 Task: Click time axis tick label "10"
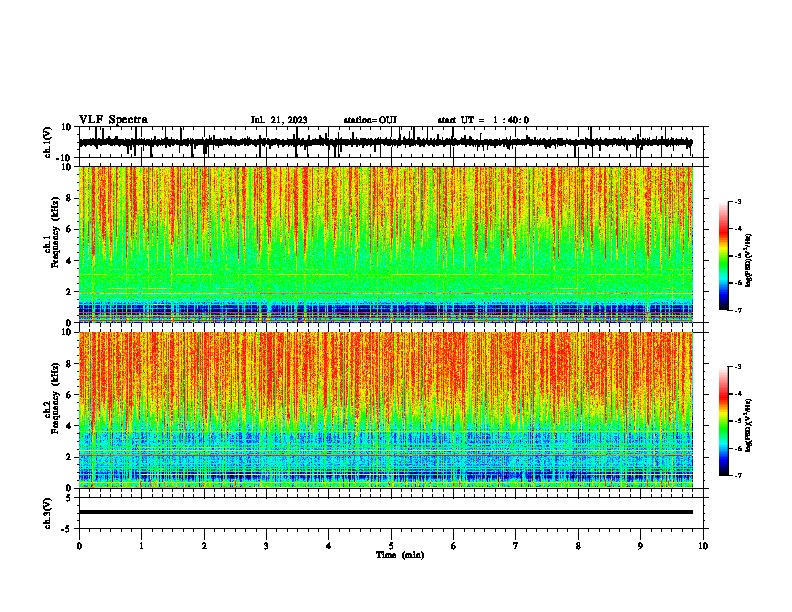click(x=703, y=546)
